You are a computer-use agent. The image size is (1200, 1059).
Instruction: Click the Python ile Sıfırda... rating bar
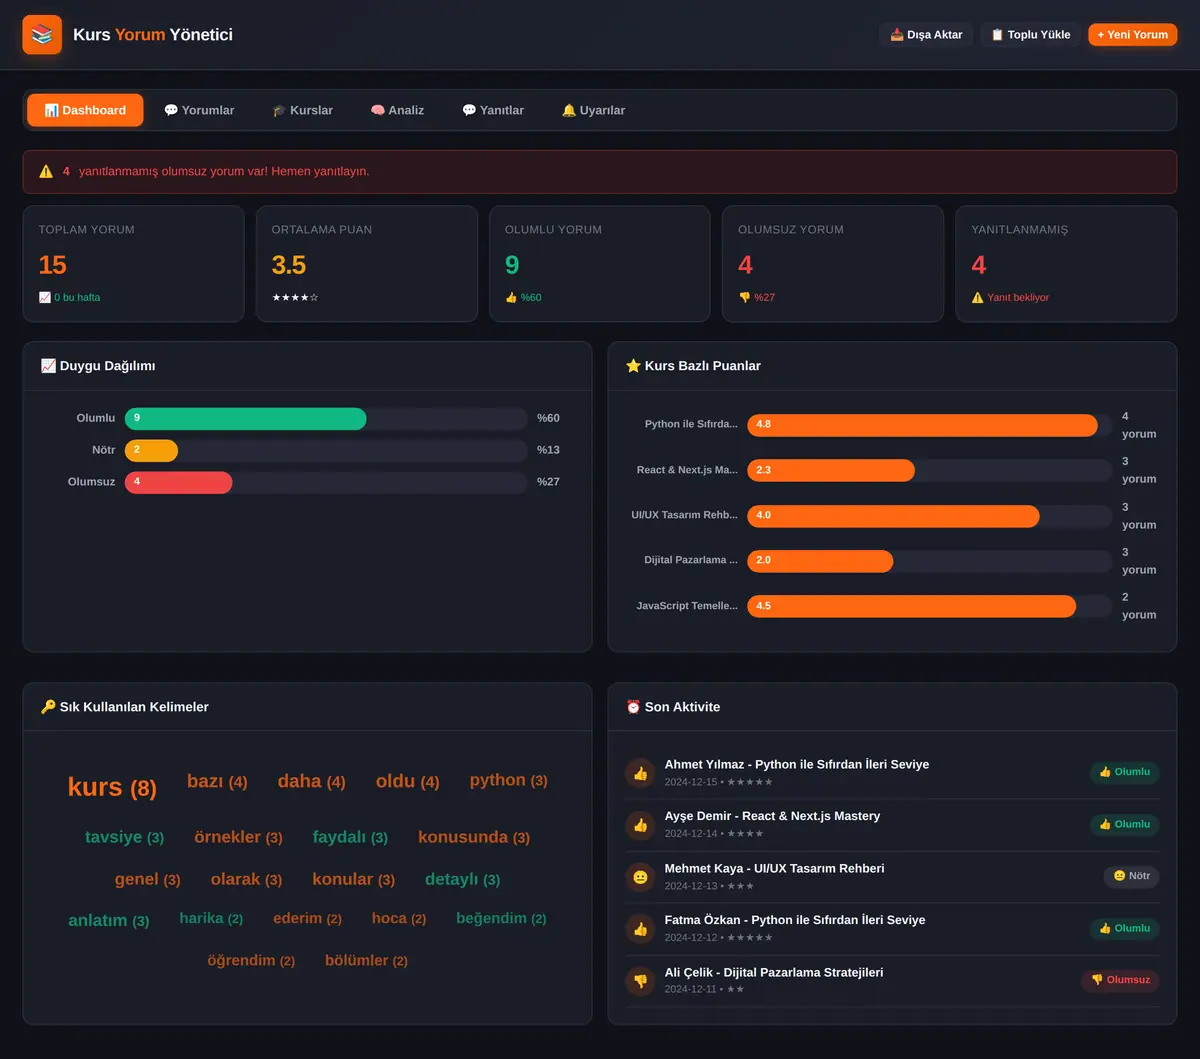click(922, 425)
